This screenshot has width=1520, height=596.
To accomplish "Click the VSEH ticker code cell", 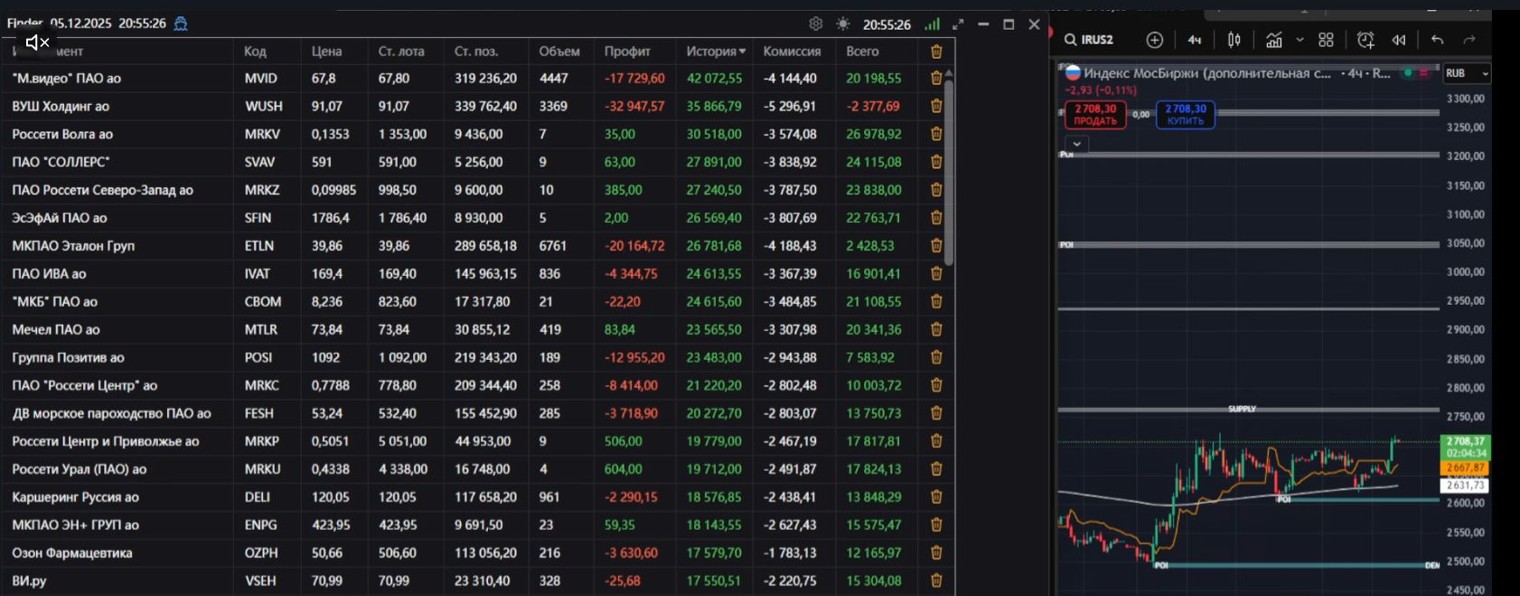I will 260,581.
